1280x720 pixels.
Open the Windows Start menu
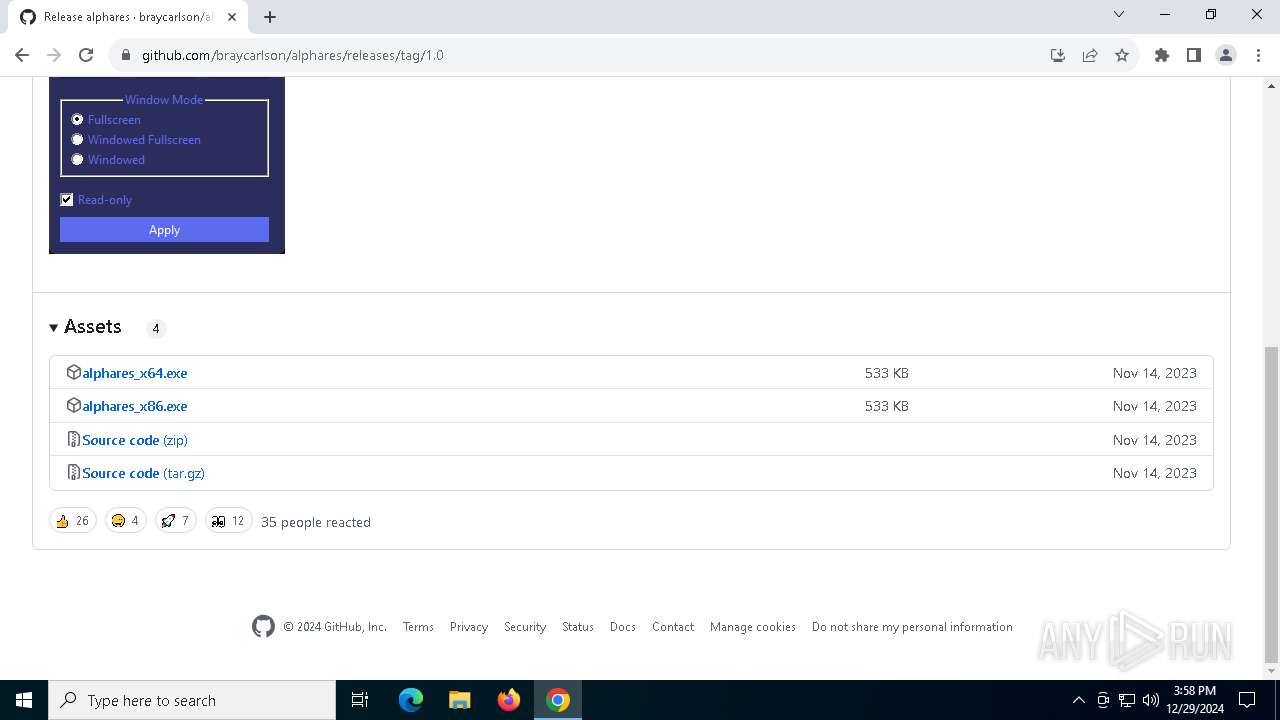[24, 700]
